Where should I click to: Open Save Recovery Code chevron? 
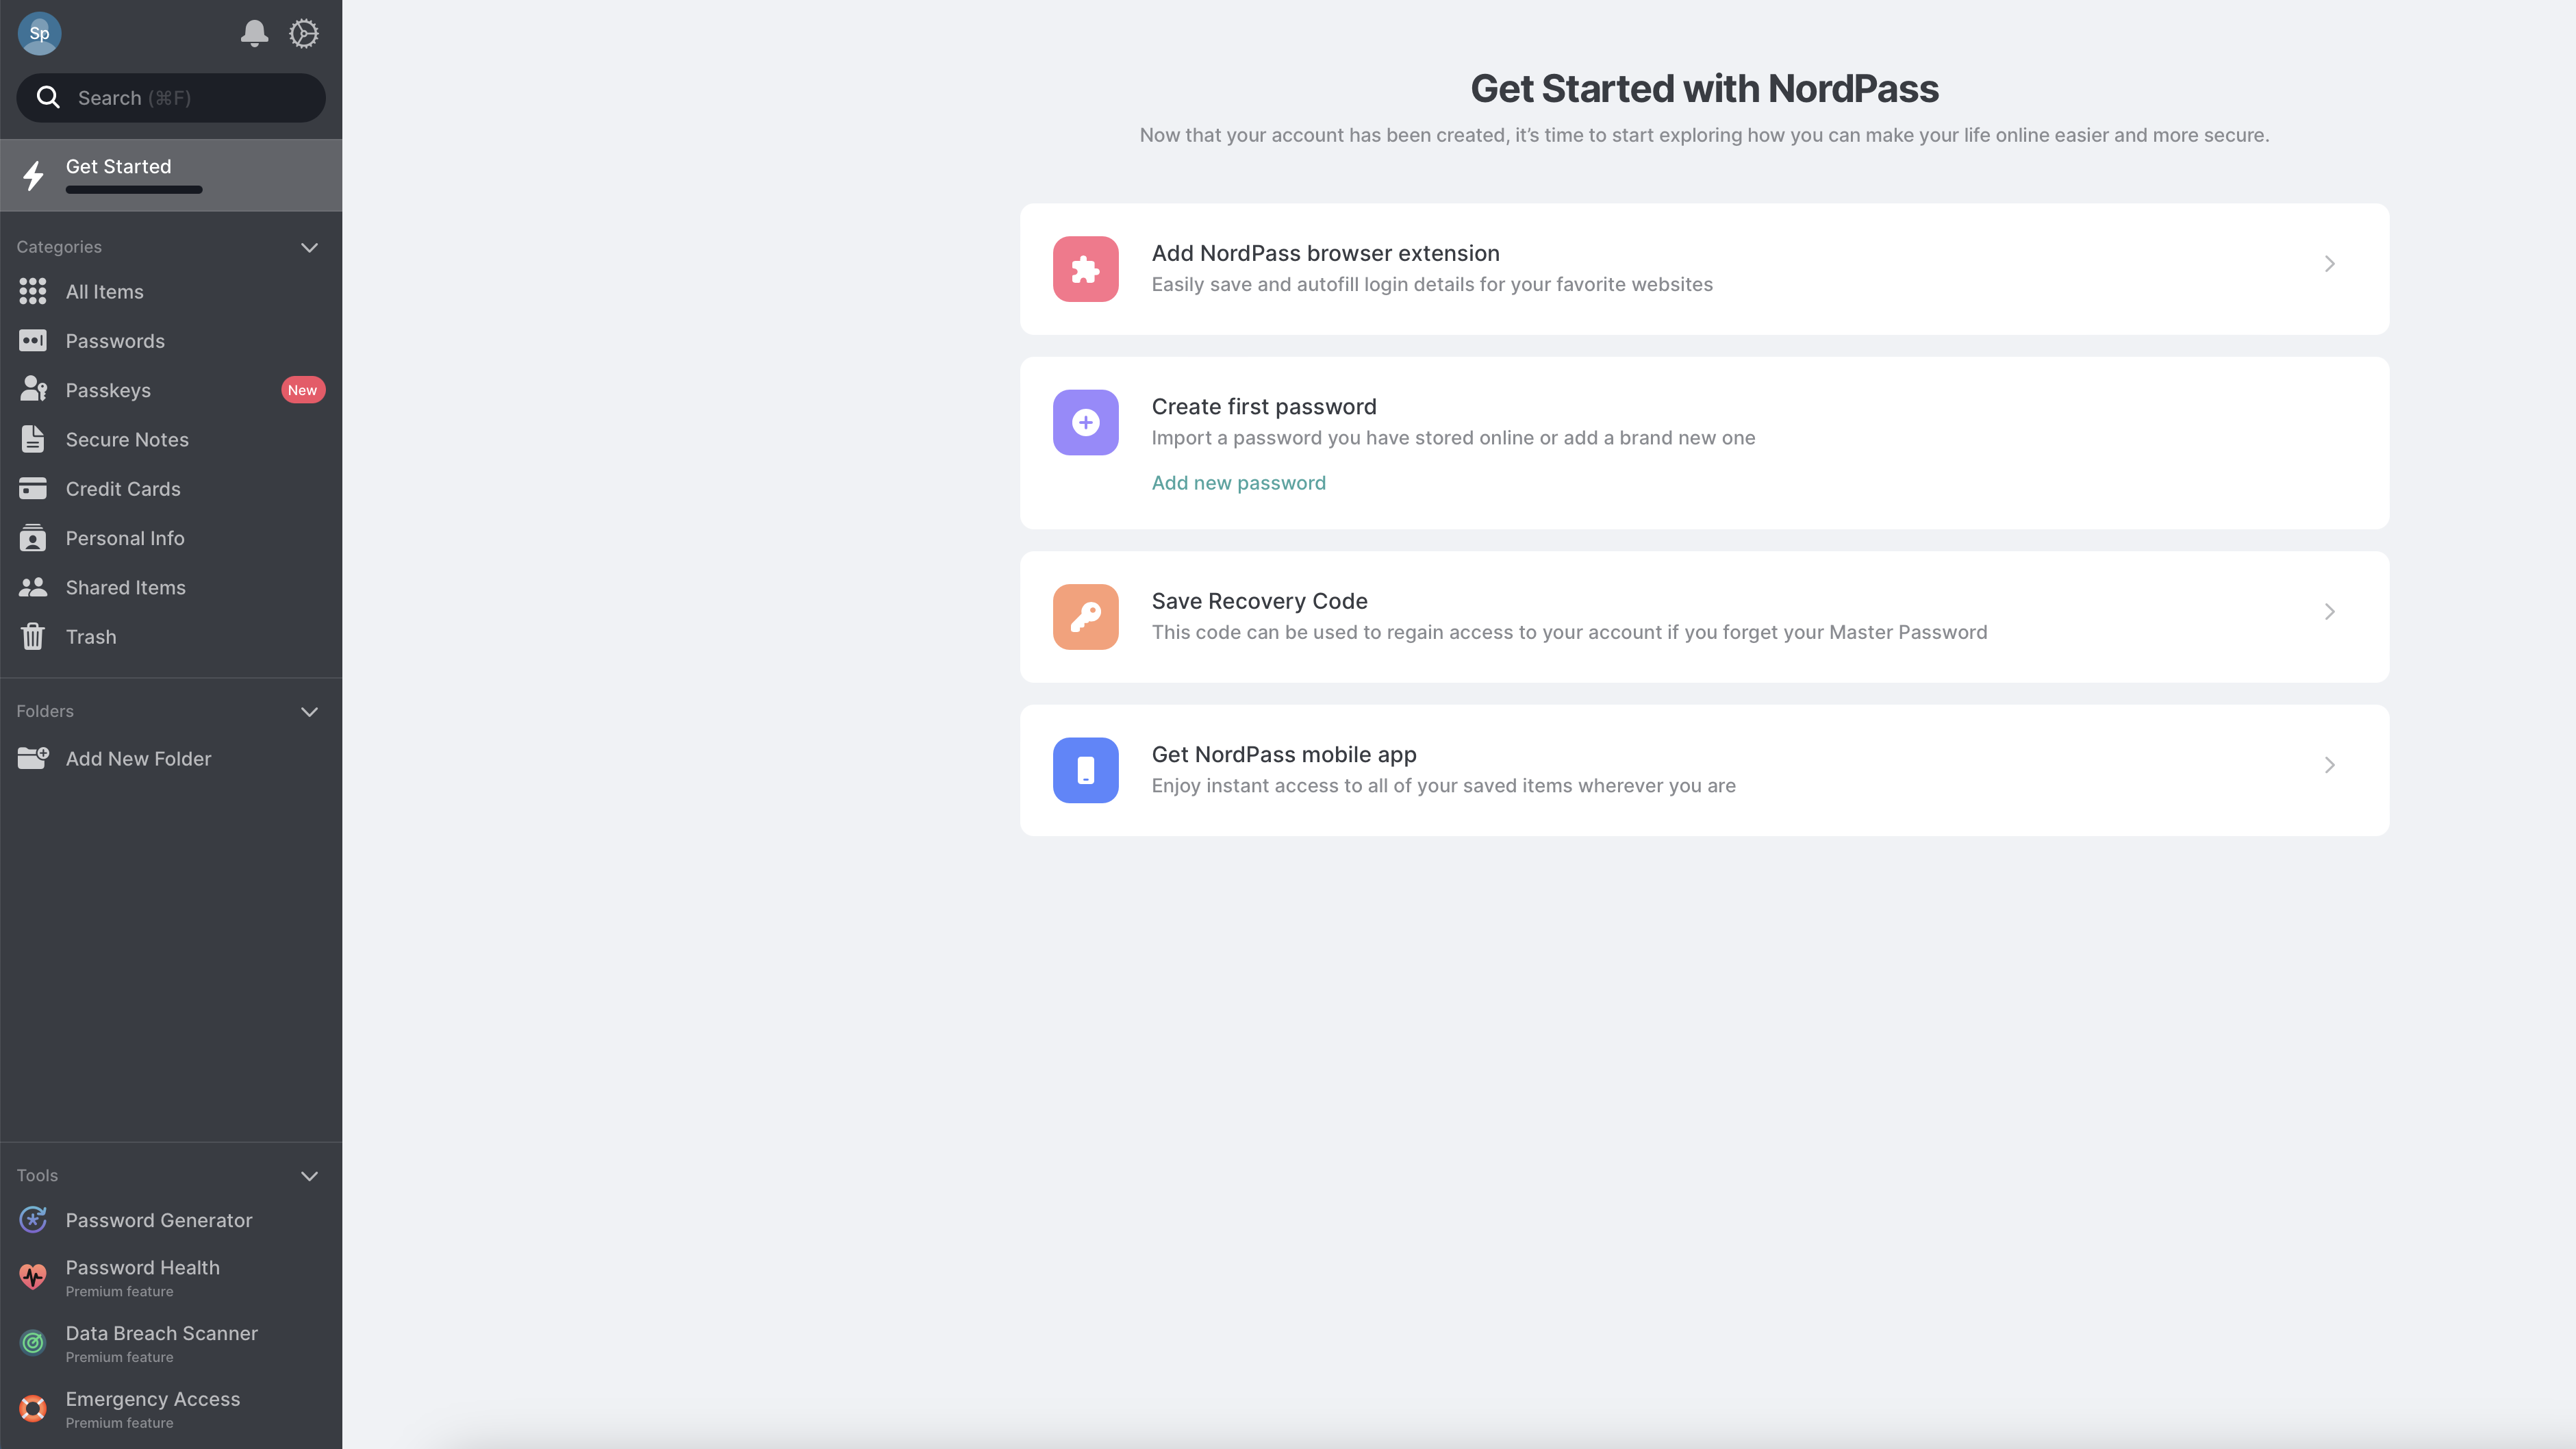coord(2329,612)
